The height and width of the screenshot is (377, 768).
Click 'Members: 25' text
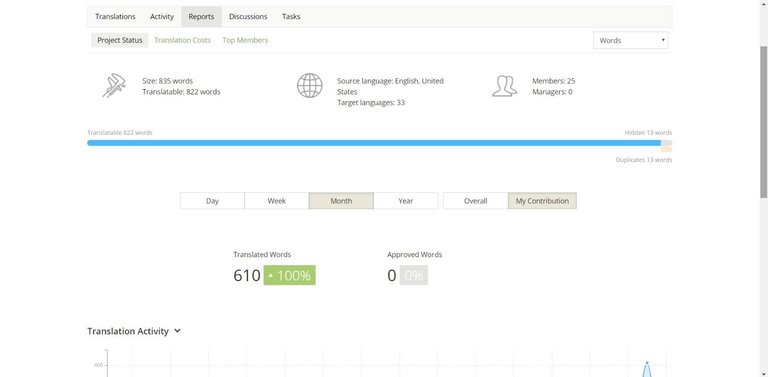553,81
